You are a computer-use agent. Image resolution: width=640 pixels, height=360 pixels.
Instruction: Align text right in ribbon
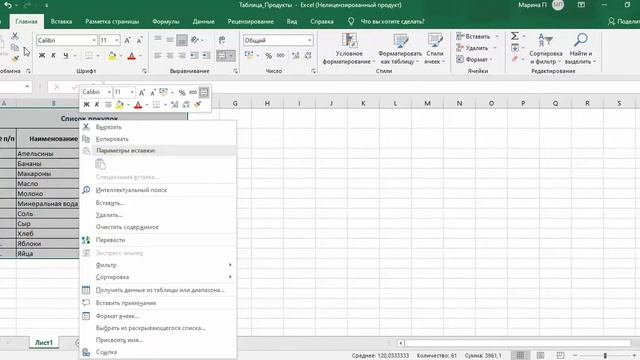182,56
